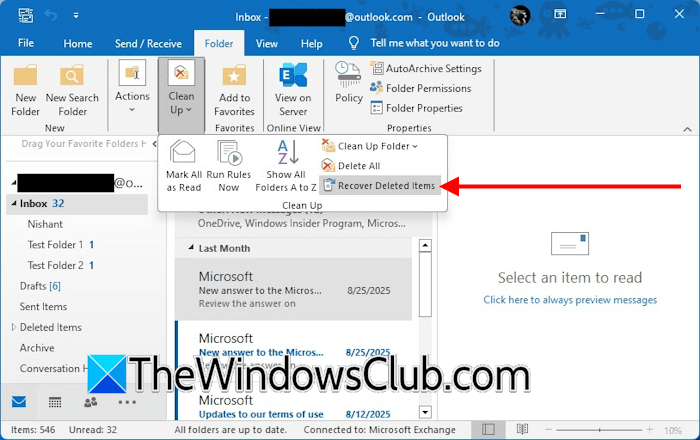Select Recover Deleted Items
This screenshot has width=700, height=440.
point(379,185)
